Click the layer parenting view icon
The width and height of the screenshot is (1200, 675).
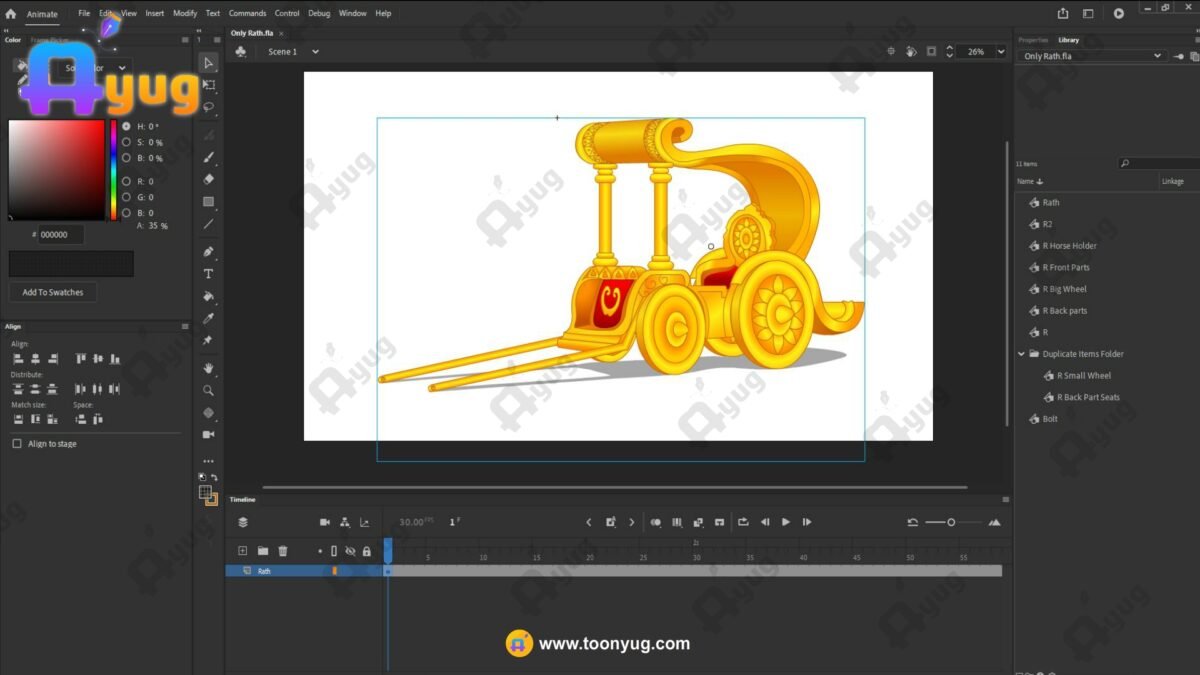coord(345,522)
